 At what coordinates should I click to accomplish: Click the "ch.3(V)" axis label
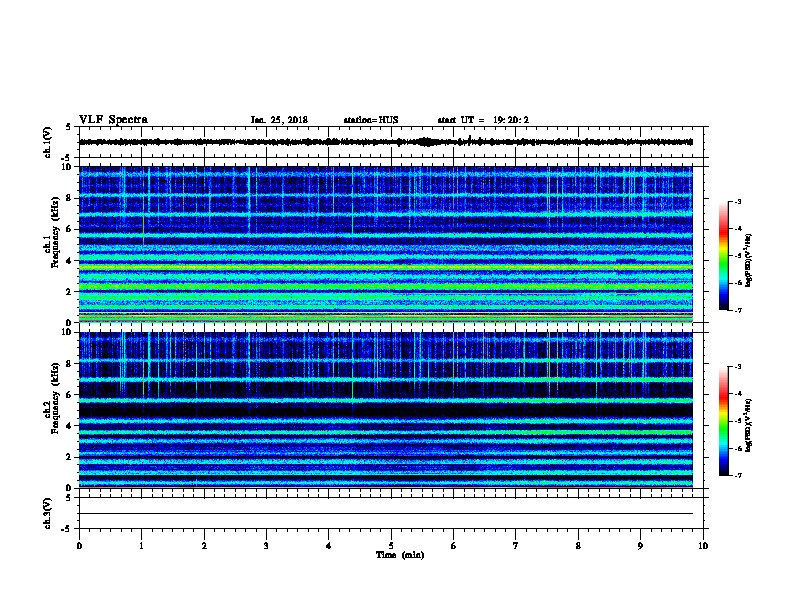pyautogui.click(x=48, y=513)
